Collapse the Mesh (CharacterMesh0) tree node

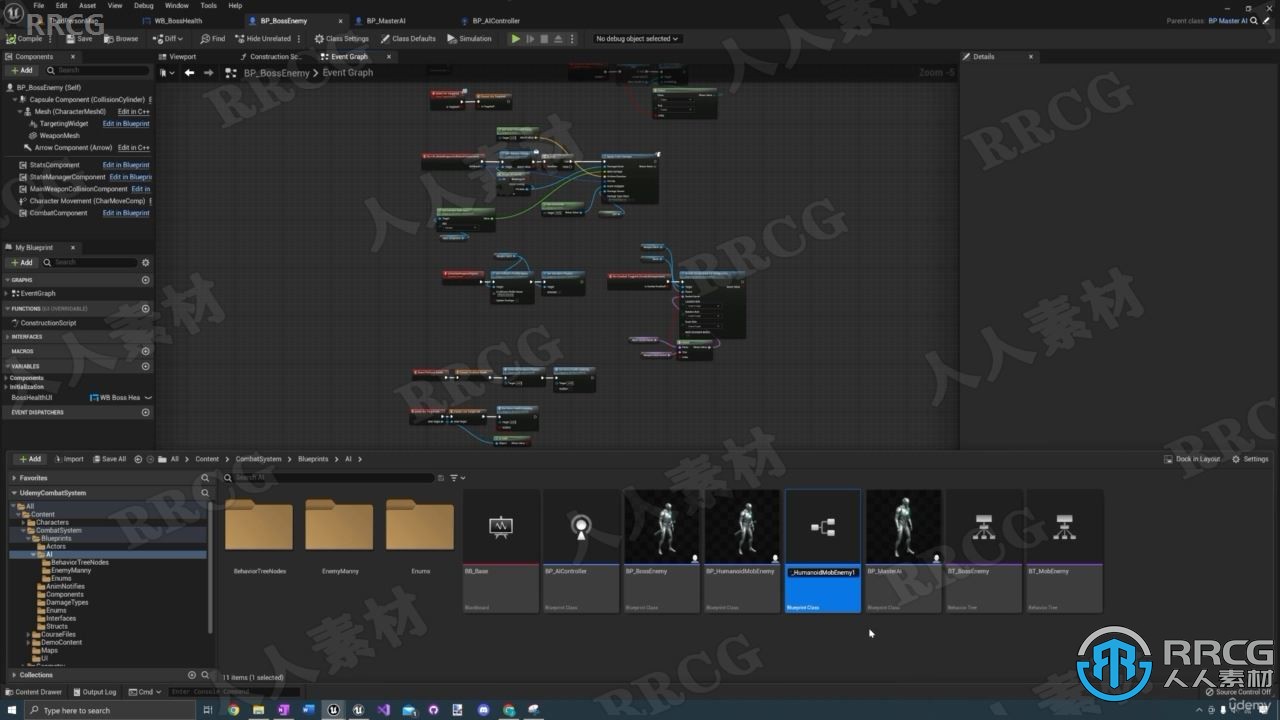pos(19,112)
